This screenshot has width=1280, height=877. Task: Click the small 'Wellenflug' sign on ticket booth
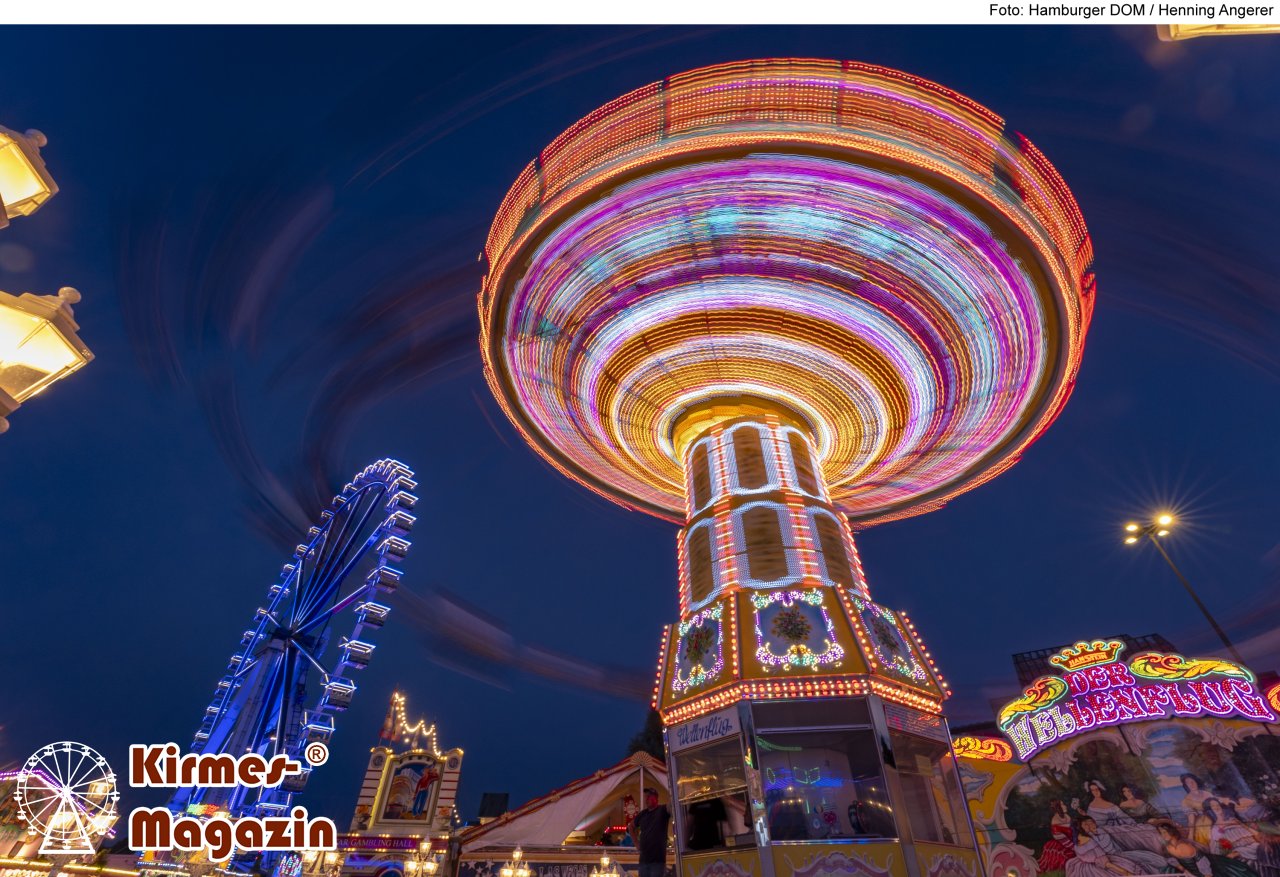tap(704, 730)
